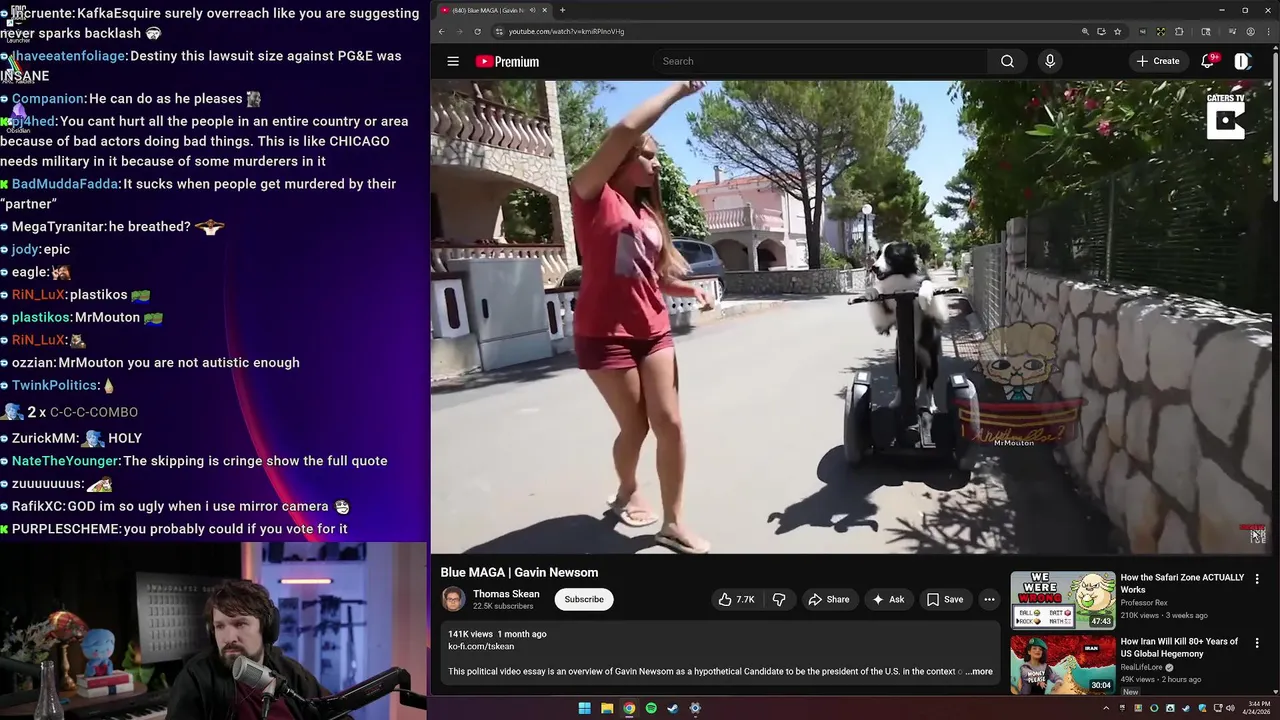Open How Iran Will Kill 80+ Years title
1280x720 pixels.
pyautogui.click(x=1179, y=647)
